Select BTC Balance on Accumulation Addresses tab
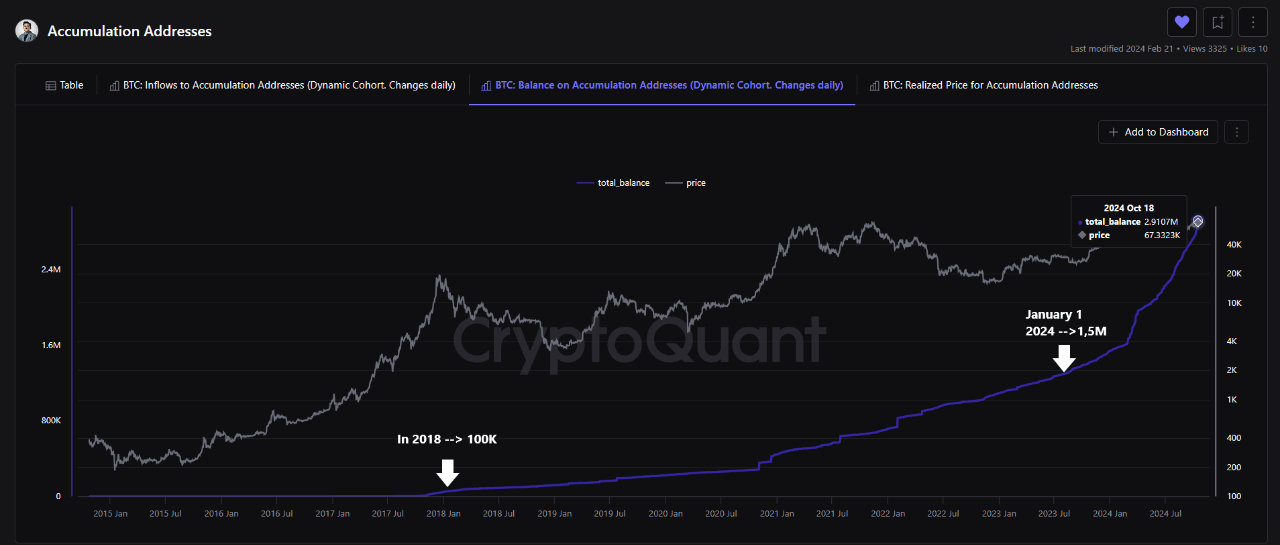This screenshot has width=1280, height=545. [x=662, y=85]
